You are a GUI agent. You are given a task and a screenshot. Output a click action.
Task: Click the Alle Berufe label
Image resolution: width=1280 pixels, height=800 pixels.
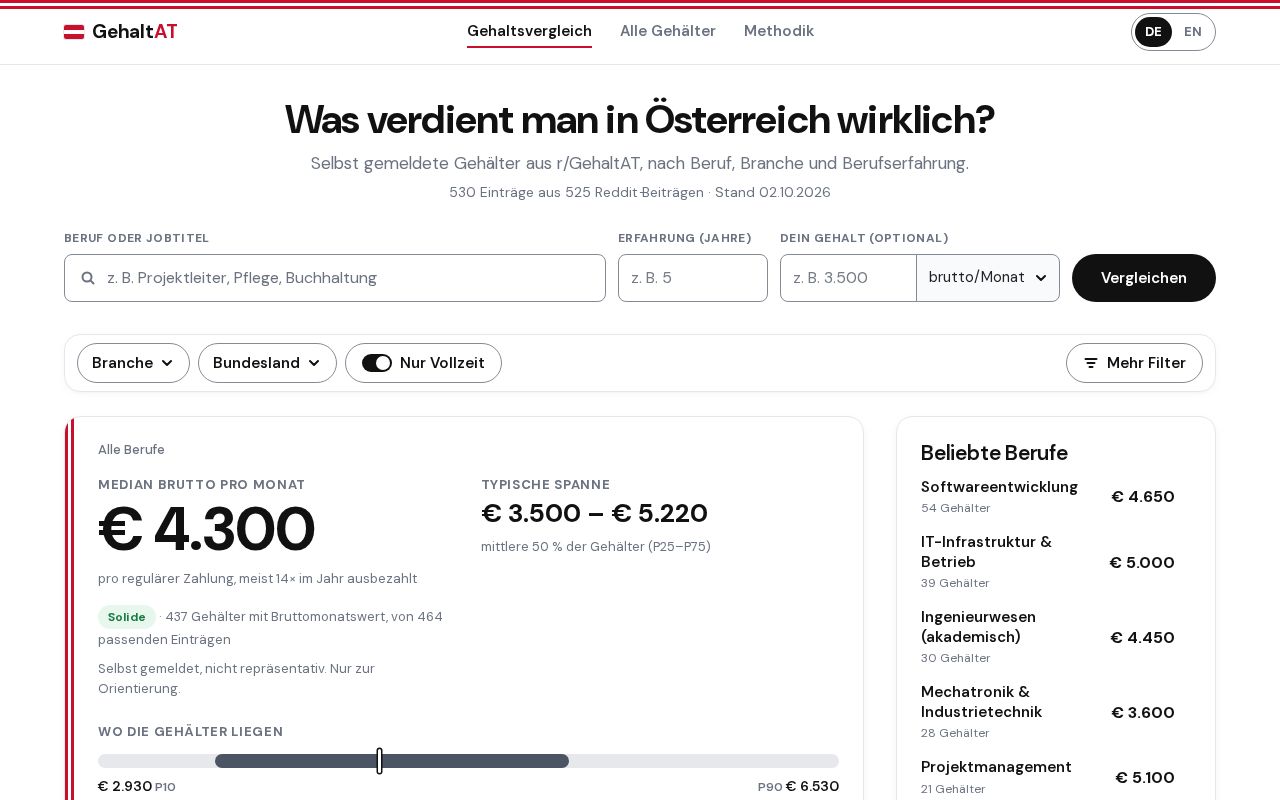click(x=131, y=450)
